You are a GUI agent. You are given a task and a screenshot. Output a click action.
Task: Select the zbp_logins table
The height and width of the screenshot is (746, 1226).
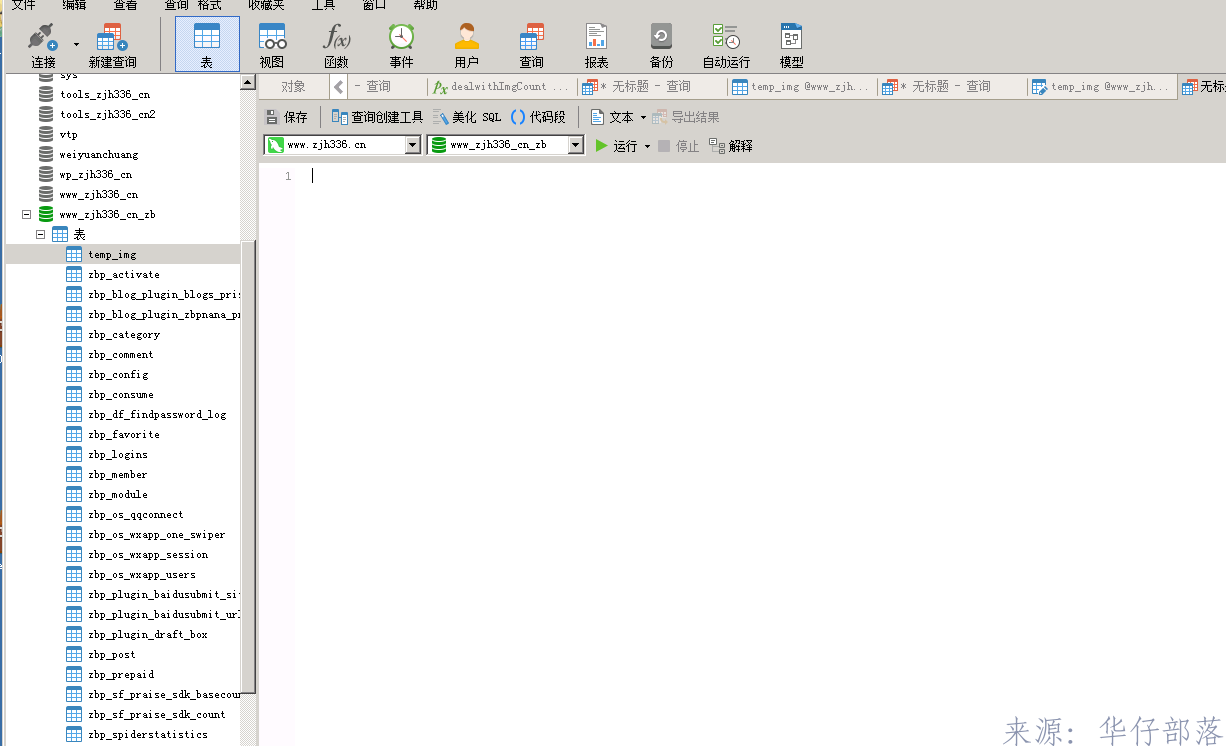pyautogui.click(x=117, y=454)
